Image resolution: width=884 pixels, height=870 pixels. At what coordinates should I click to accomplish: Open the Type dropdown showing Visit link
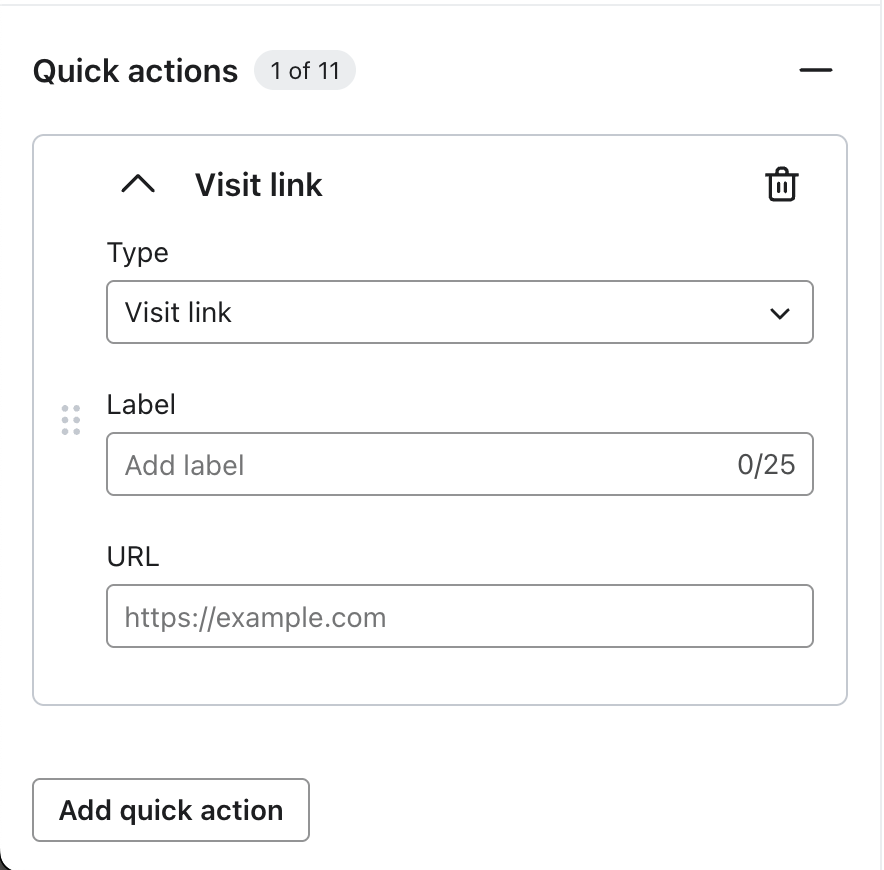tap(459, 313)
